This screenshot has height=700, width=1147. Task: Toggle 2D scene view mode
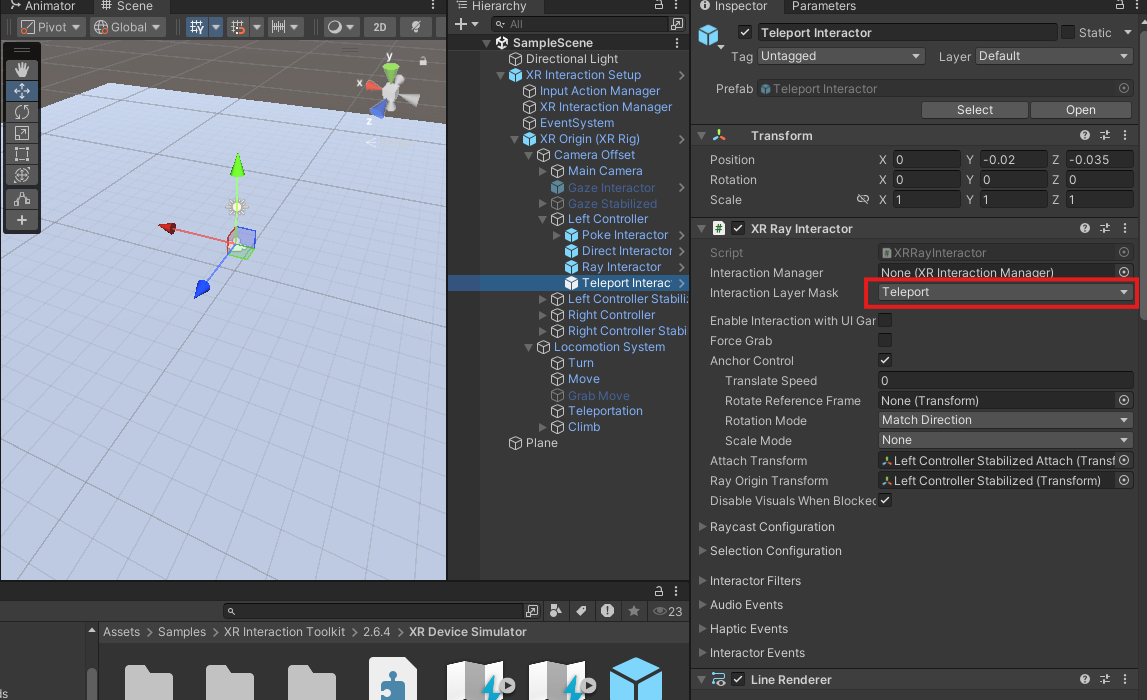tap(380, 27)
